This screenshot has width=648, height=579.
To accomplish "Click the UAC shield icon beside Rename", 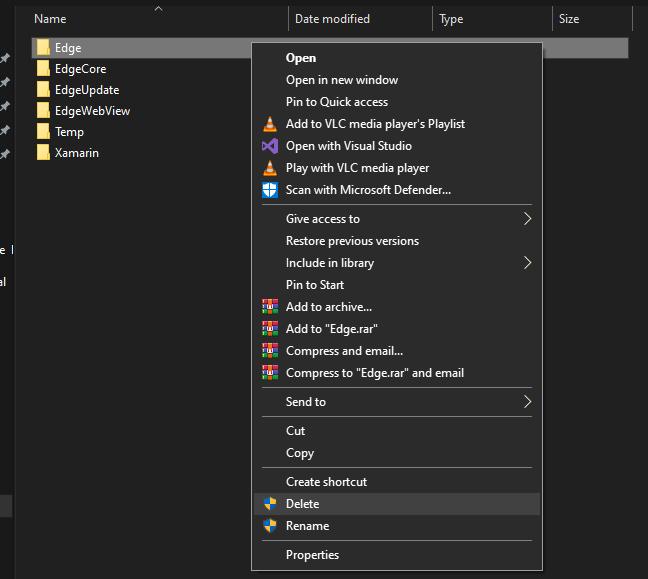I will click(x=269, y=526).
